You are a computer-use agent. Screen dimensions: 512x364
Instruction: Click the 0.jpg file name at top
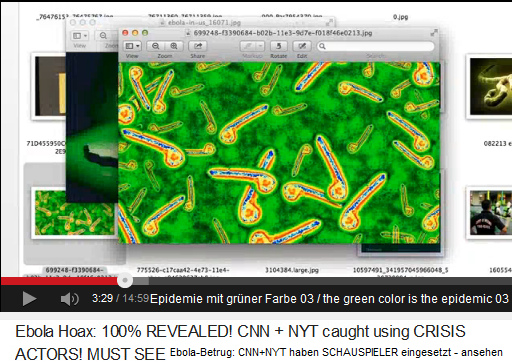tap(400, 17)
